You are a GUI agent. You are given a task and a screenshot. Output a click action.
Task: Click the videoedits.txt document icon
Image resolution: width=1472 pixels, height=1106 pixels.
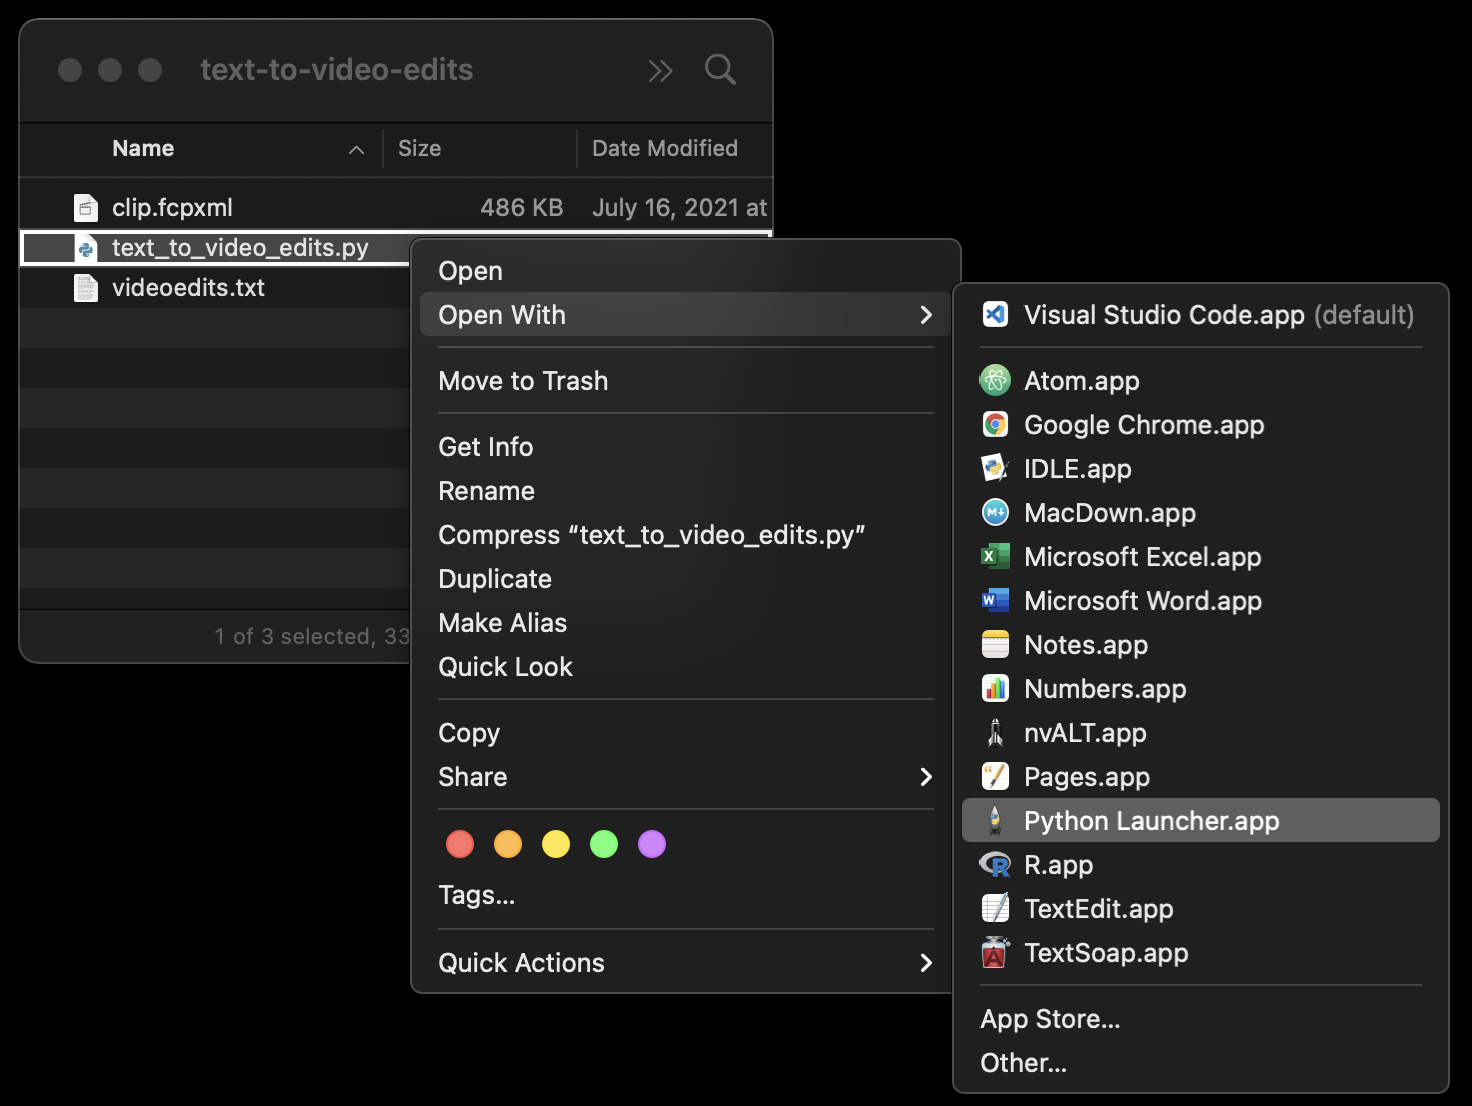[87, 288]
